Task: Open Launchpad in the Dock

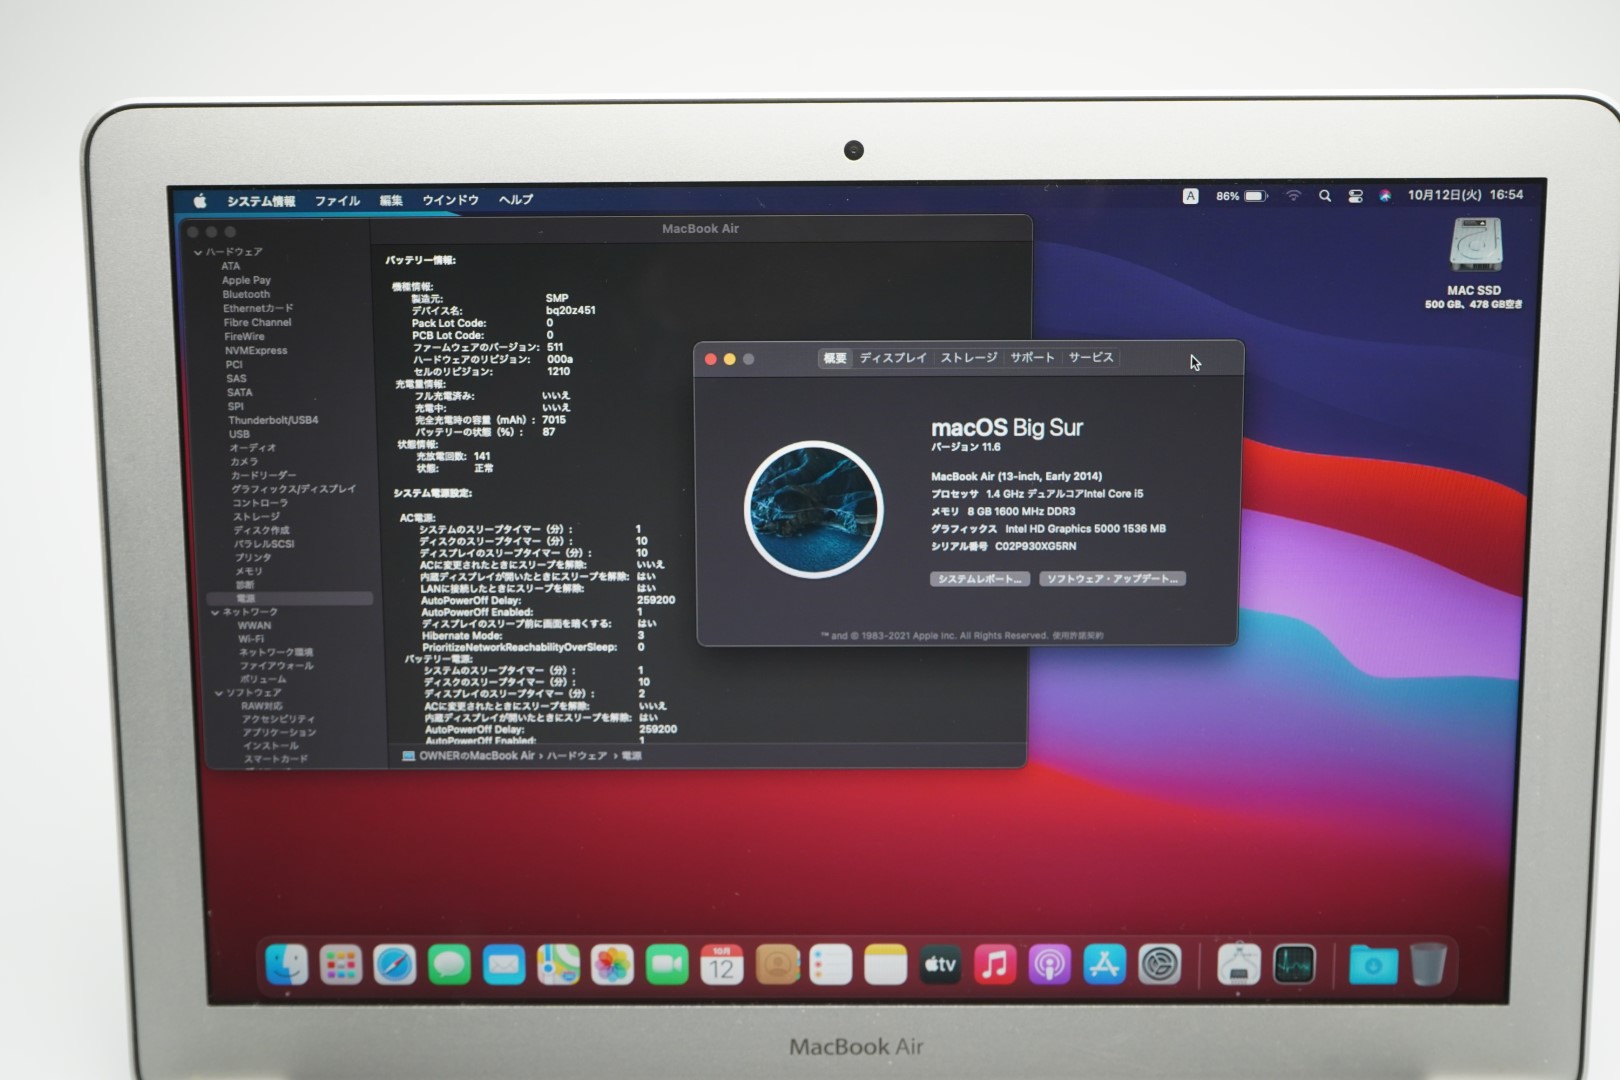Action: point(341,965)
